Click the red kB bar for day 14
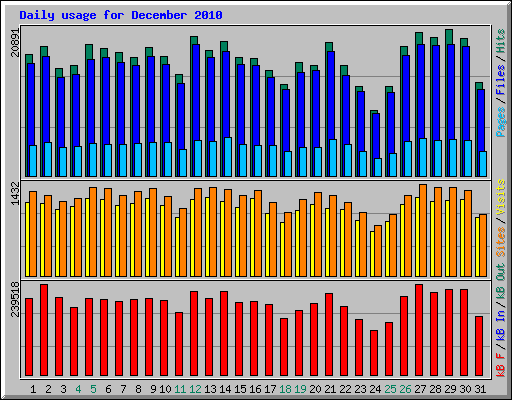 pos(224,334)
